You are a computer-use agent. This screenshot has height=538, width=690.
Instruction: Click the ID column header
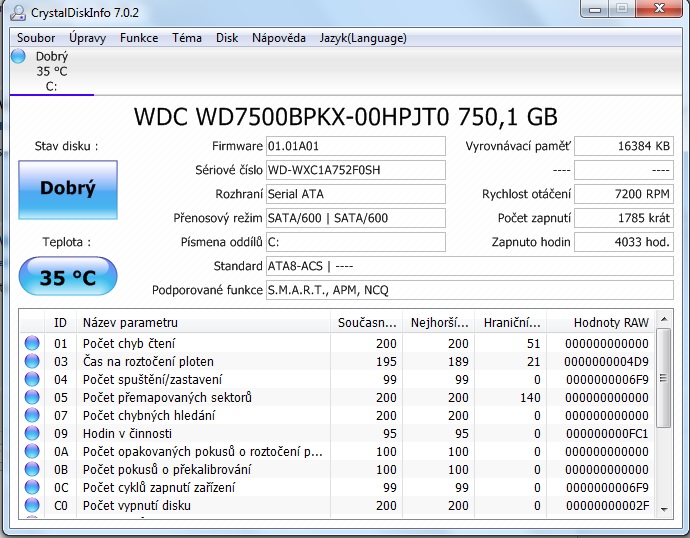60,322
